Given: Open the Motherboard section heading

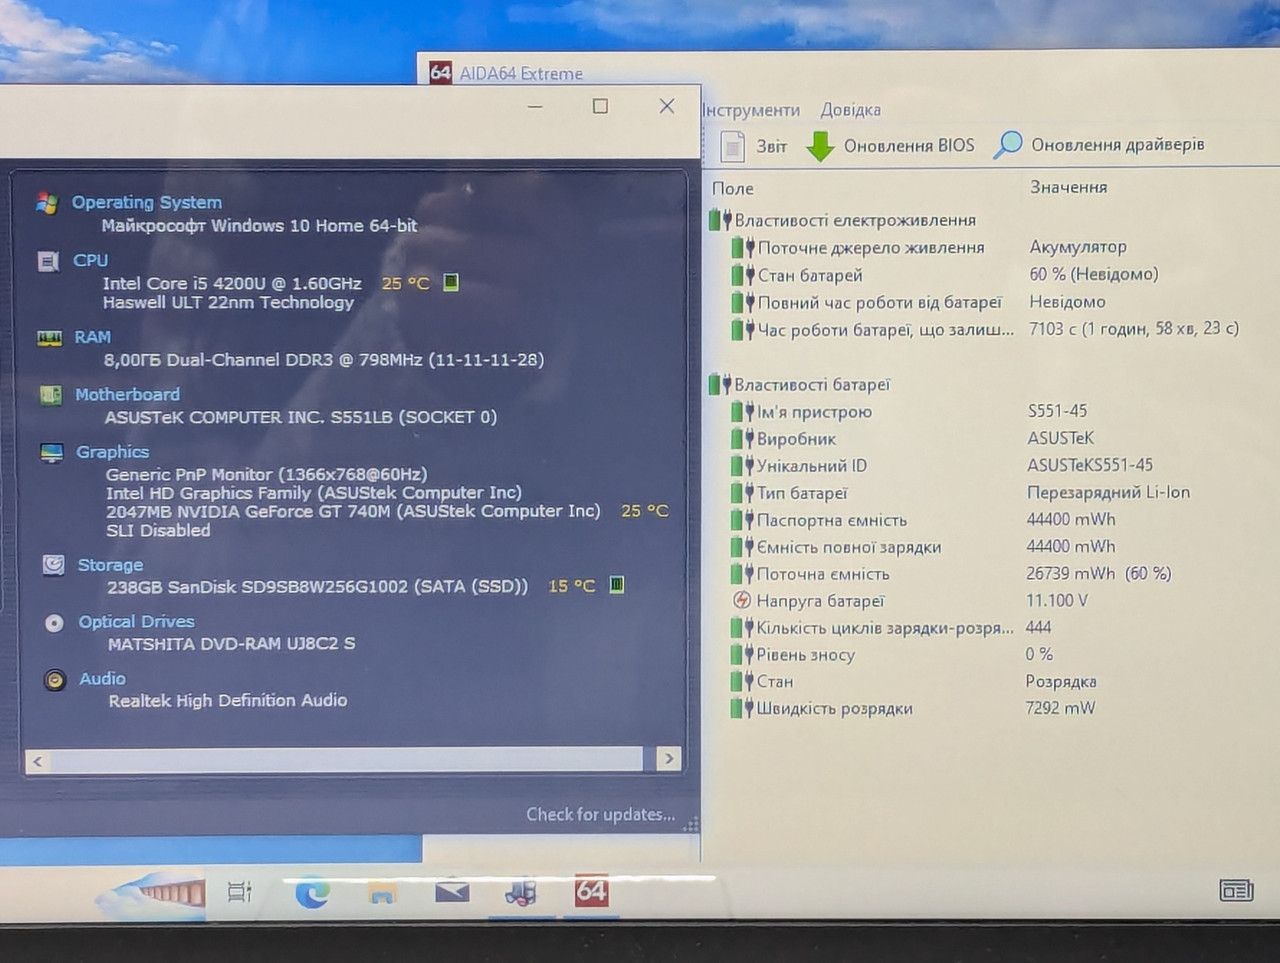Looking at the screenshot, I should click(x=128, y=395).
